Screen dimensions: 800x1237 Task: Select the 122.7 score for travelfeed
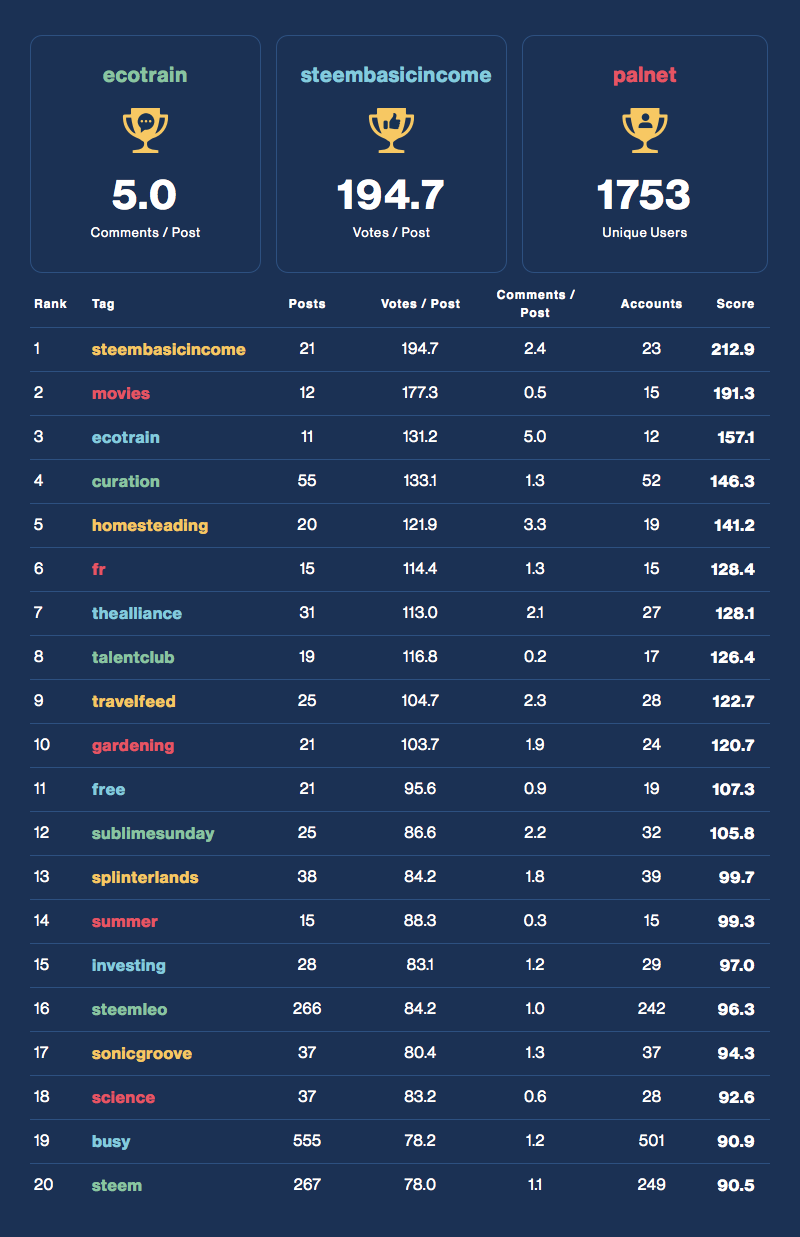[734, 702]
